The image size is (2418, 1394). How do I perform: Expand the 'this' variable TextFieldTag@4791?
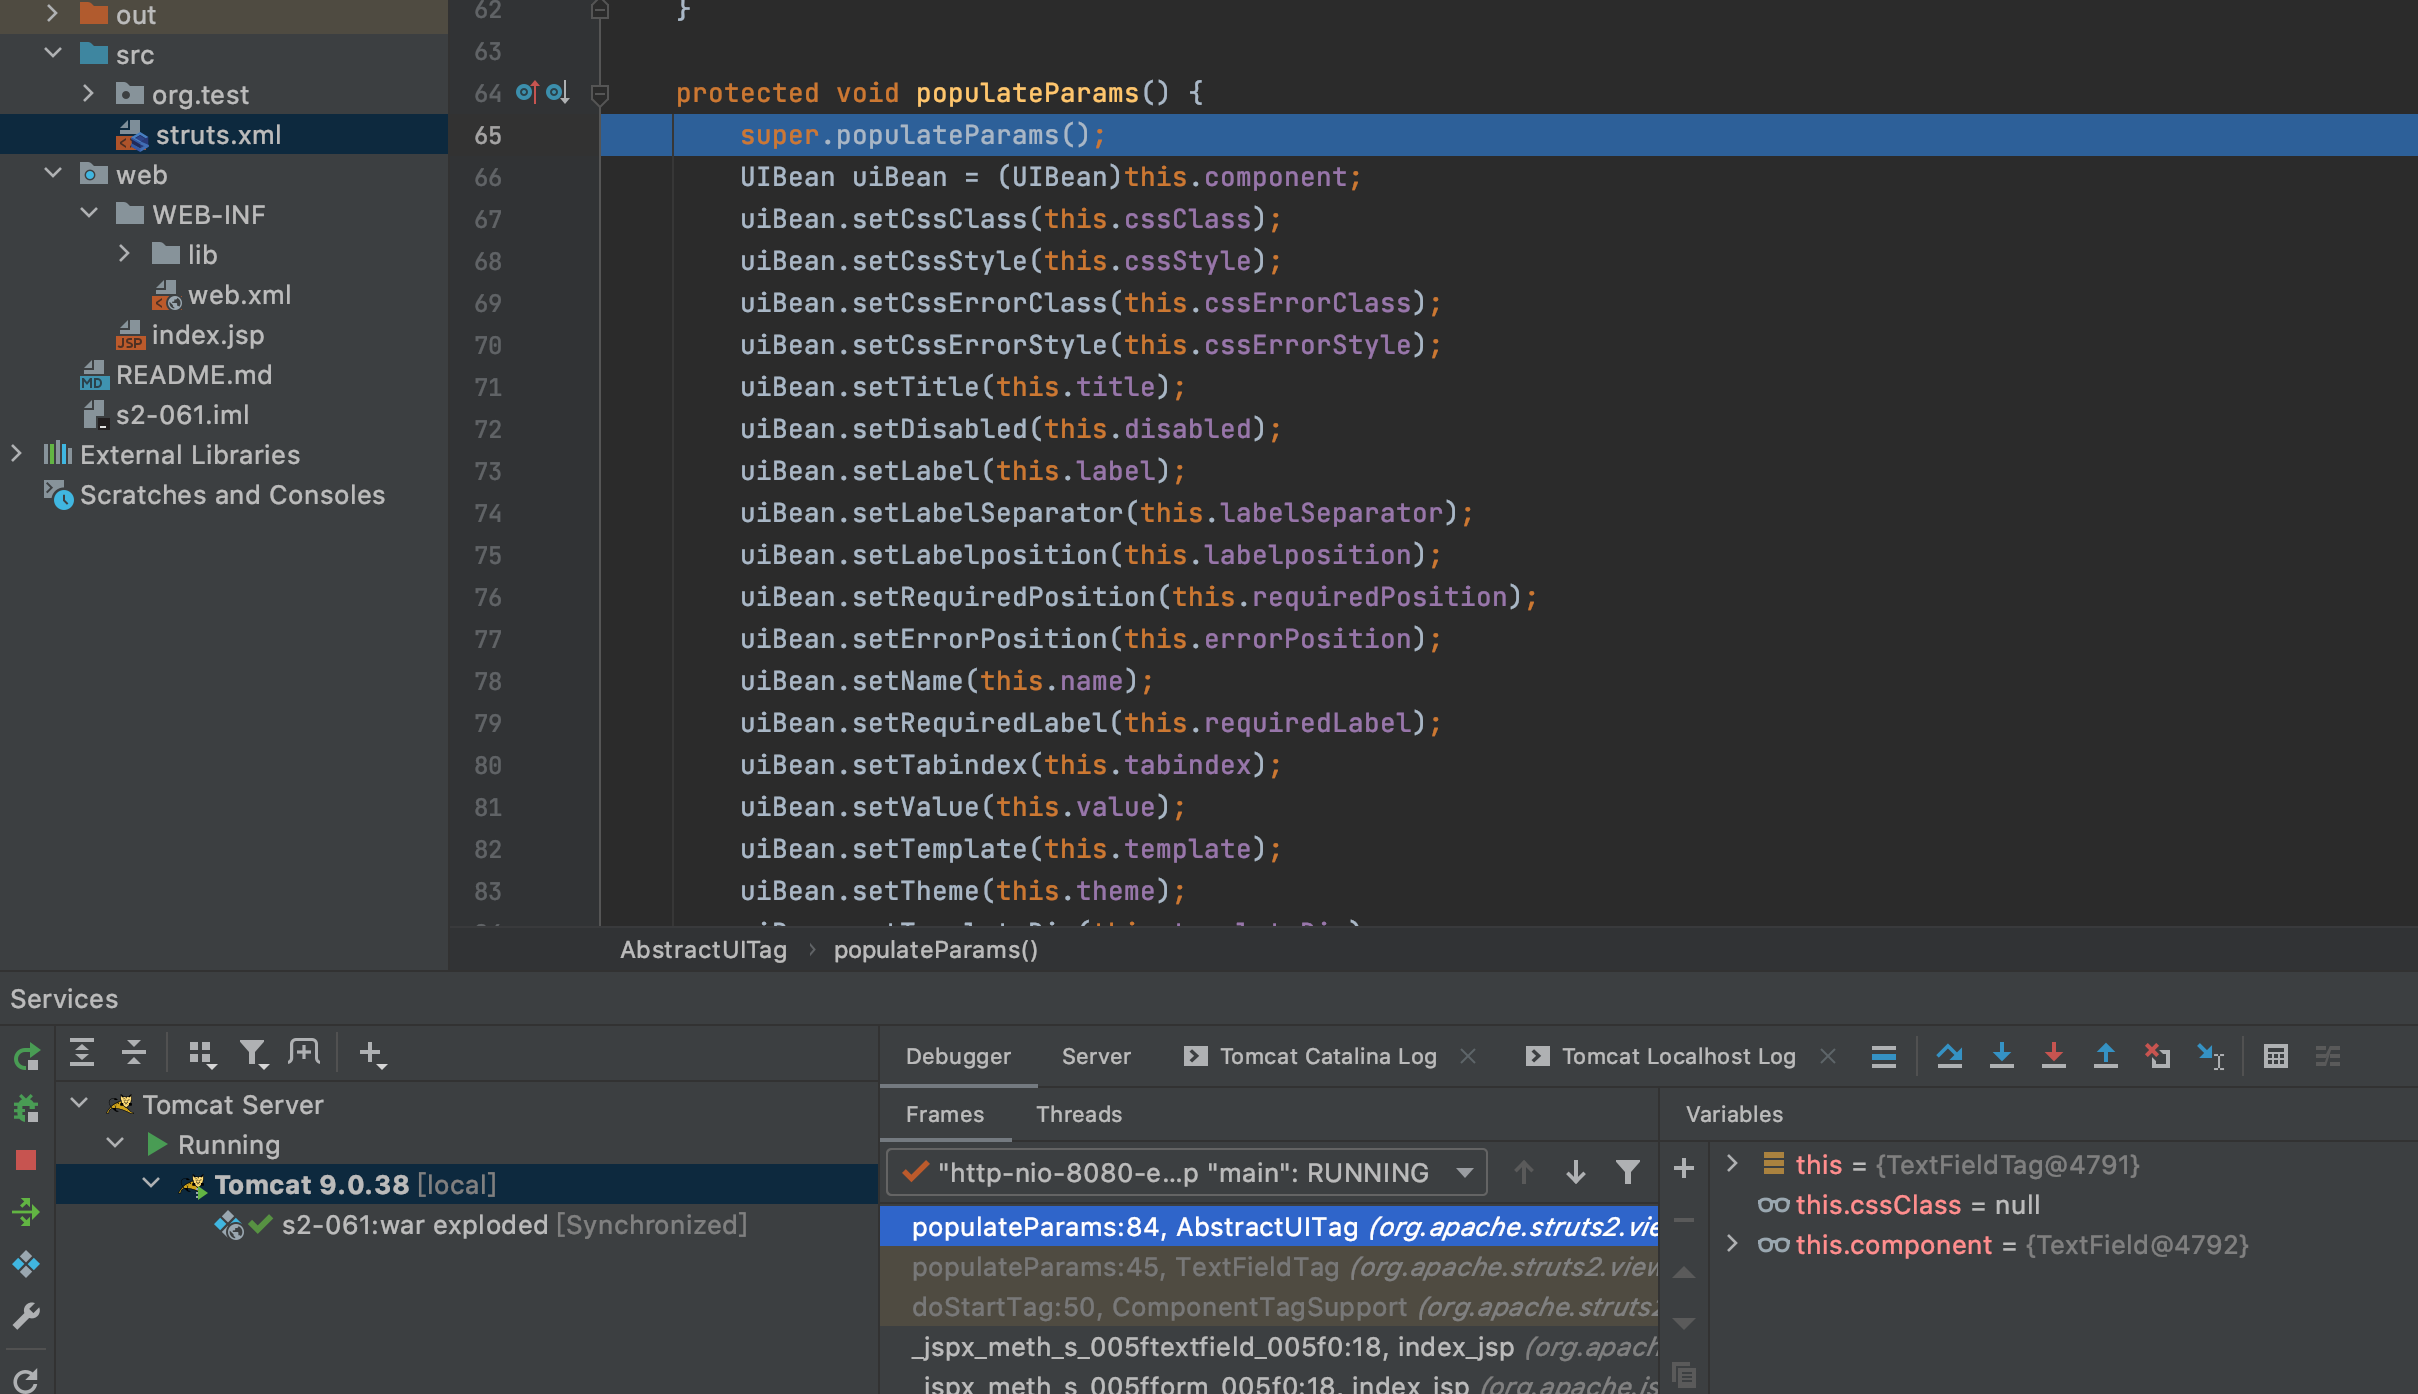click(1733, 1163)
